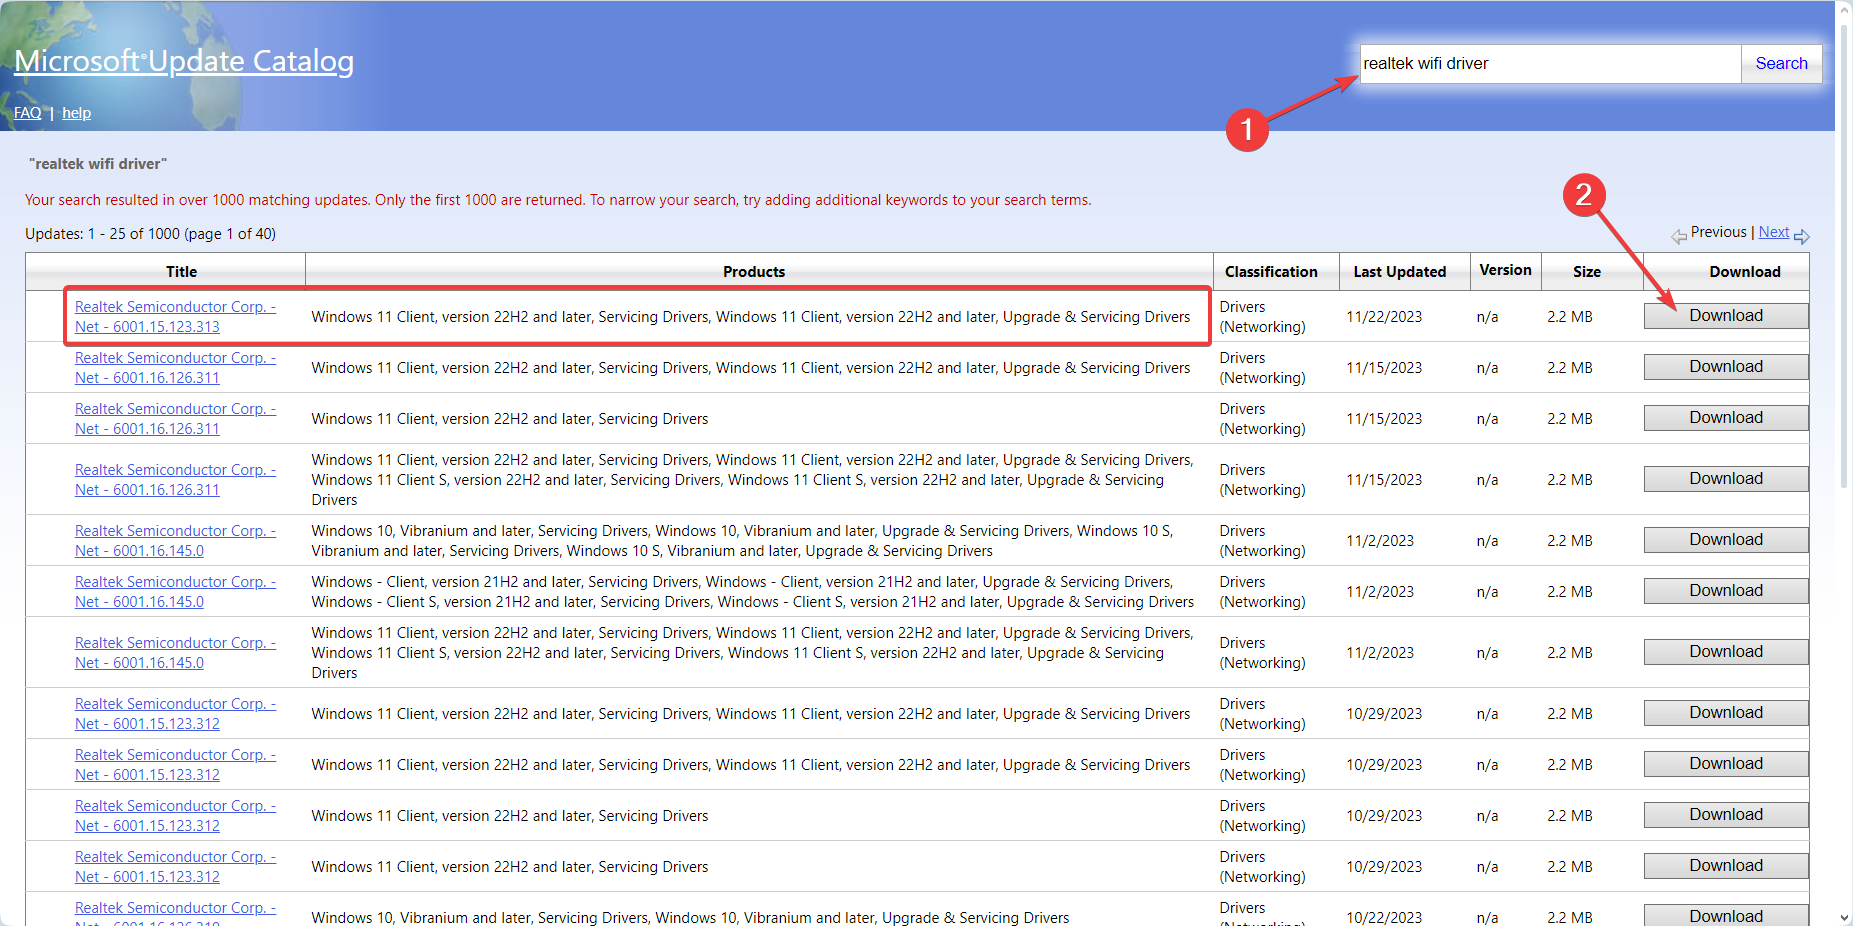This screenshot has width=1853, height=926.
Task: Click the vertical scrollbar thumb
Action: pyautogui.click(x=1844, y=254)
